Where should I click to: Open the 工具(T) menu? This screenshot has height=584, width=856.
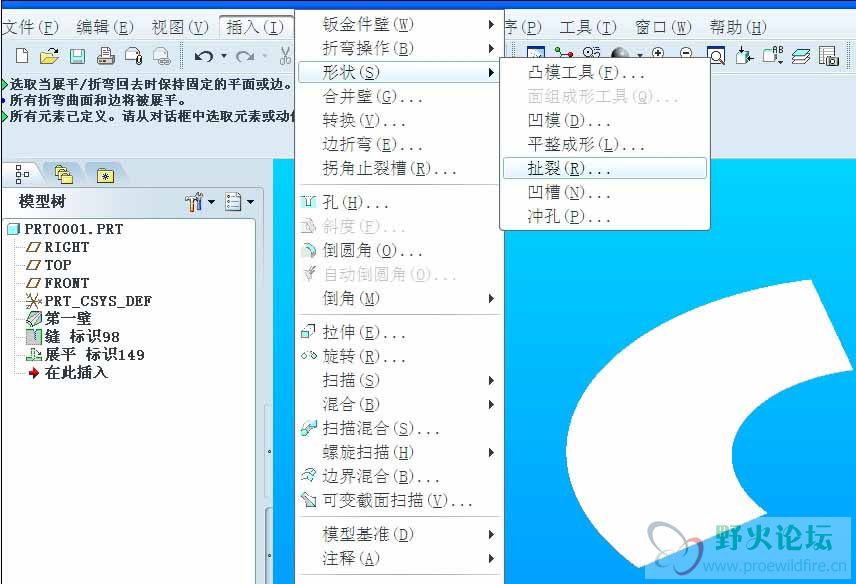[585, 27]
